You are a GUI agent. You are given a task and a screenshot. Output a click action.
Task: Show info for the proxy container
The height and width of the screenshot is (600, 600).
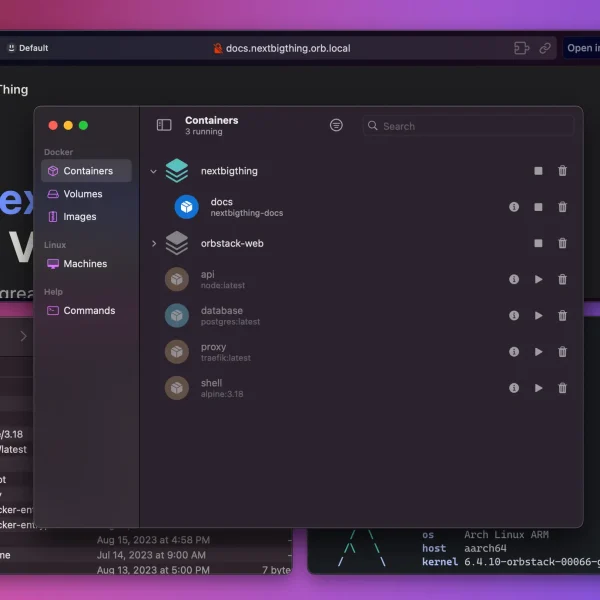click(x=514, y=352)
